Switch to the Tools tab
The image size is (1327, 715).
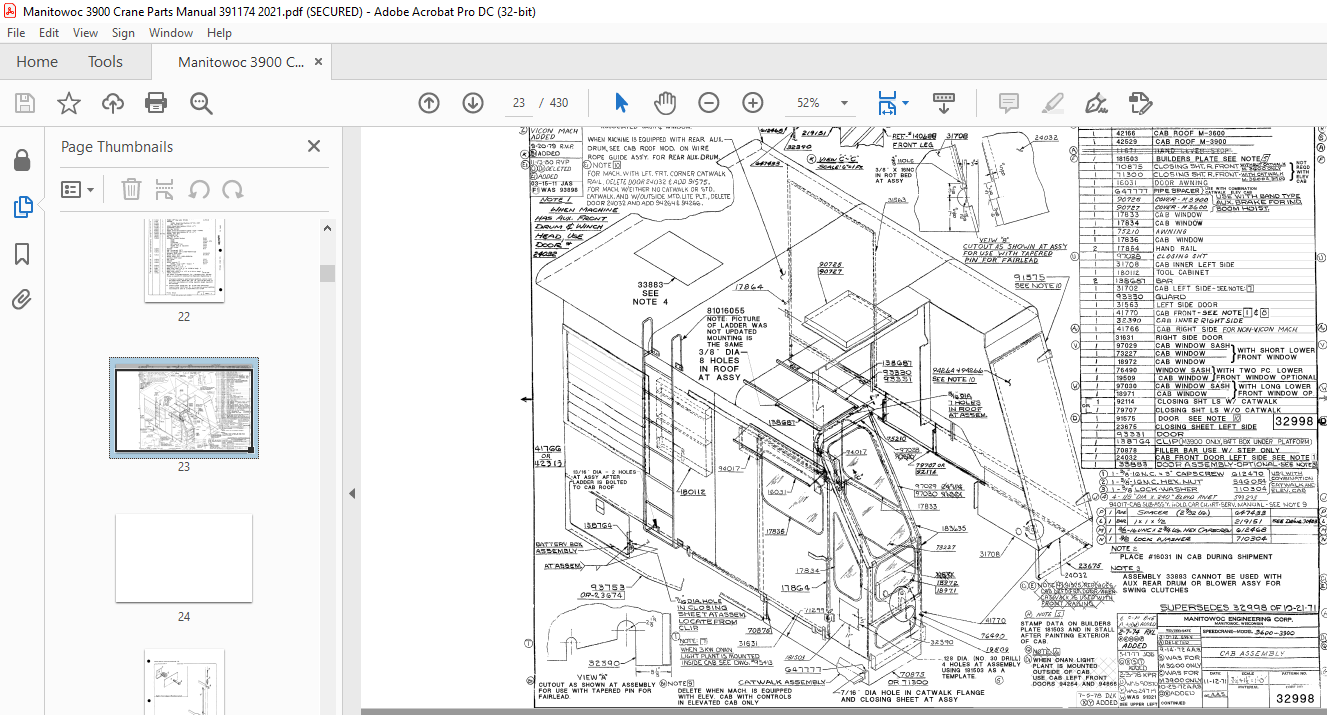tap(105, 62)
